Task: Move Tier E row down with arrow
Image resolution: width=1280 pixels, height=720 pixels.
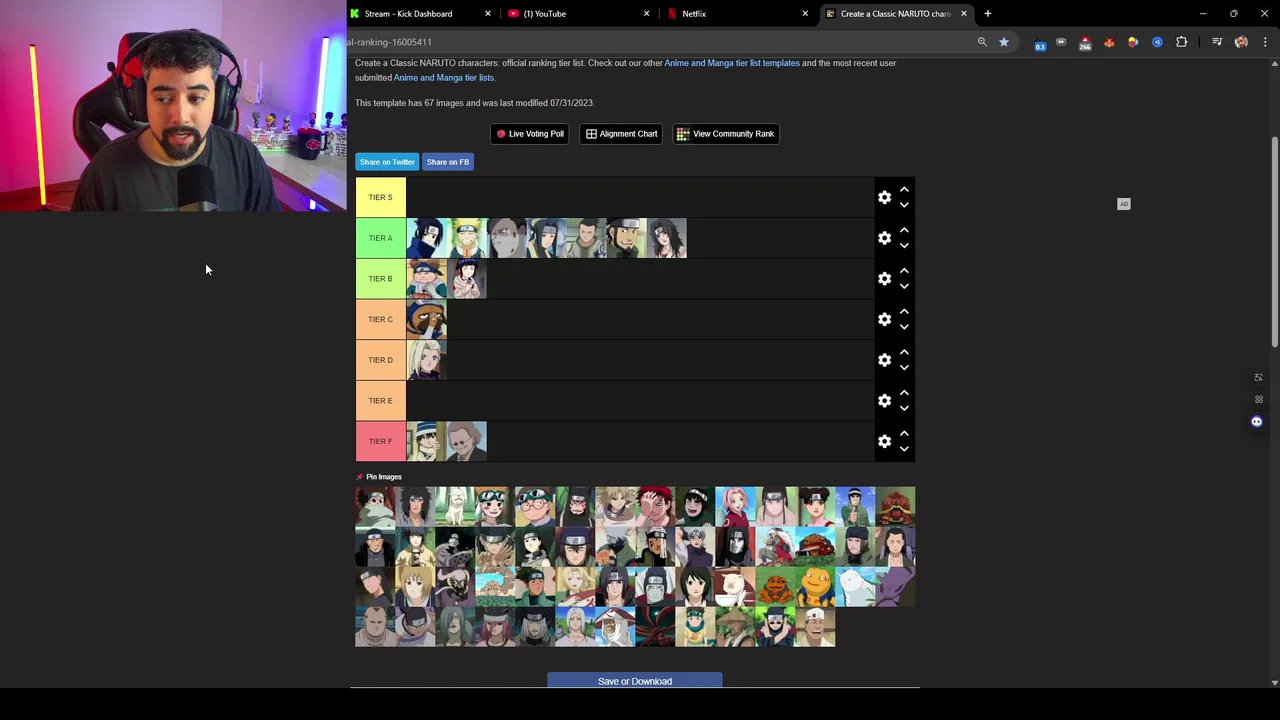Action: (x=904, y=409)
